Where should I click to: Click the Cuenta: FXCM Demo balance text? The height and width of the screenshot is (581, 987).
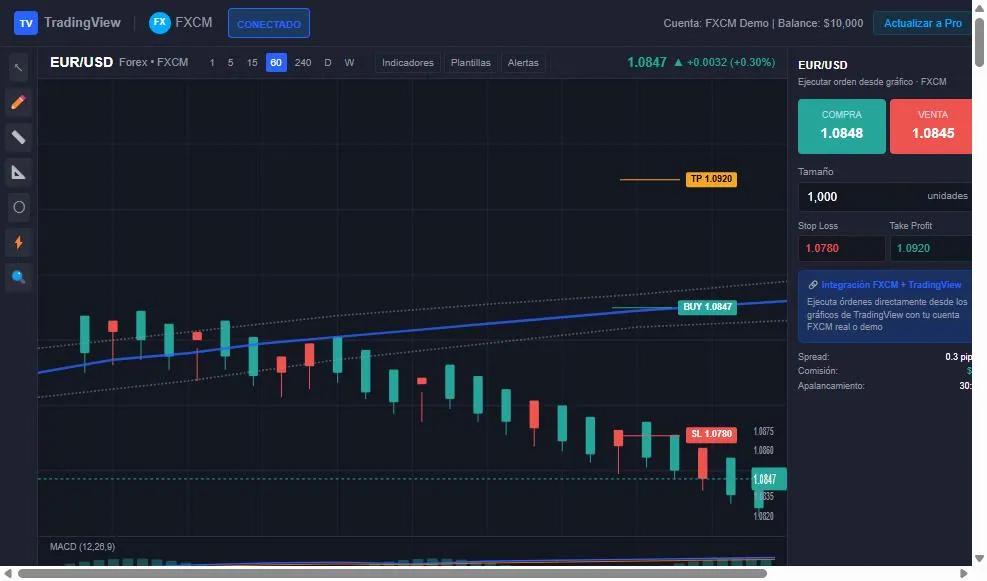763,23
